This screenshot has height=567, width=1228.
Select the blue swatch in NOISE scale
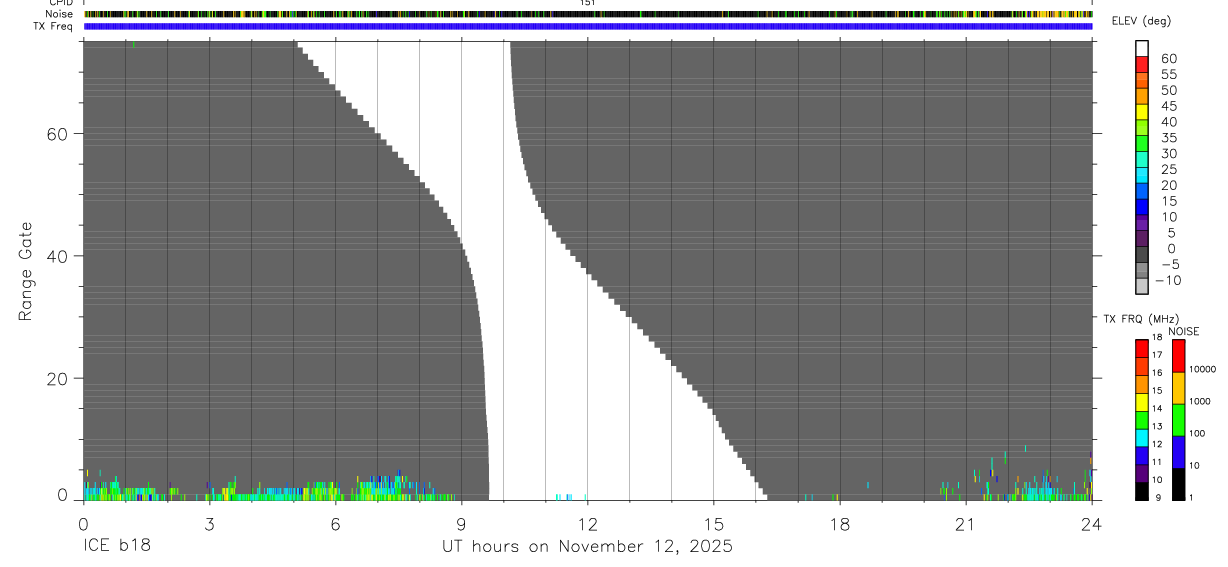click(1178, 452)
